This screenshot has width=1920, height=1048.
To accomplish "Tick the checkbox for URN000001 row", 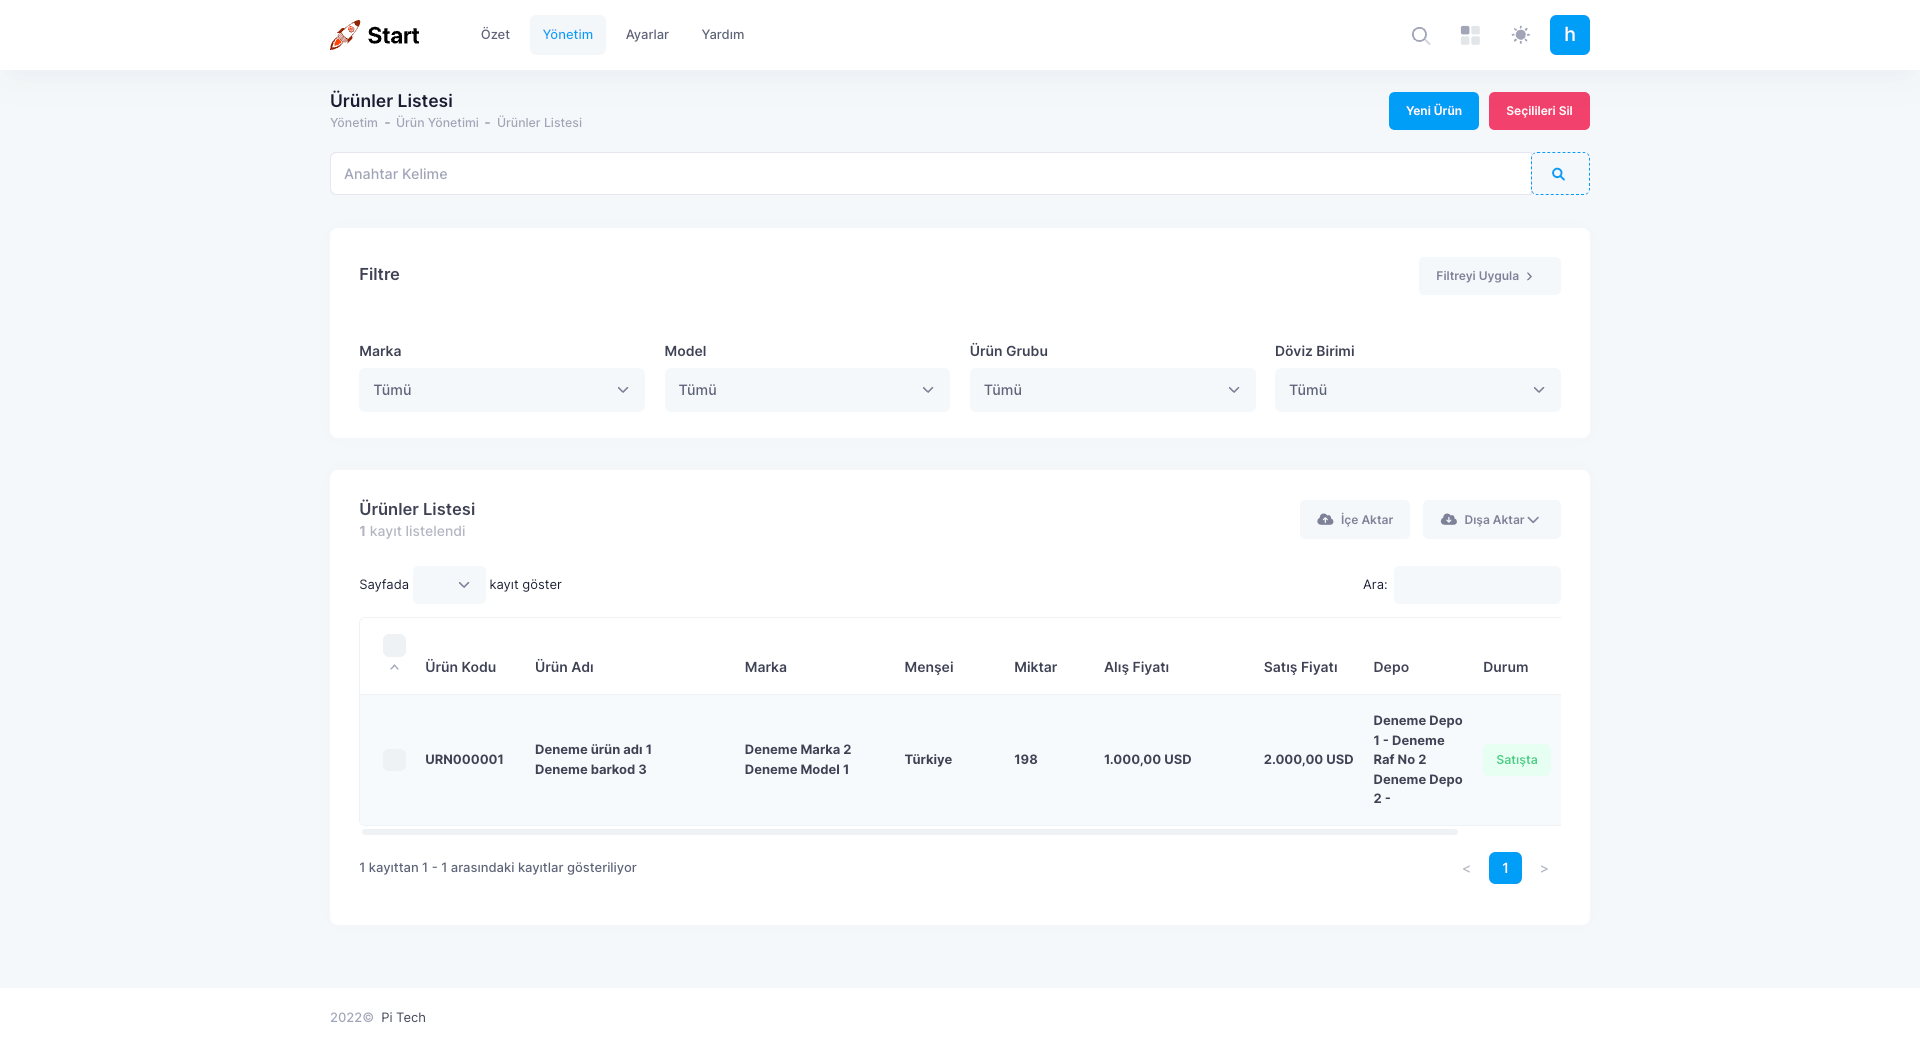I will point(394,760).
